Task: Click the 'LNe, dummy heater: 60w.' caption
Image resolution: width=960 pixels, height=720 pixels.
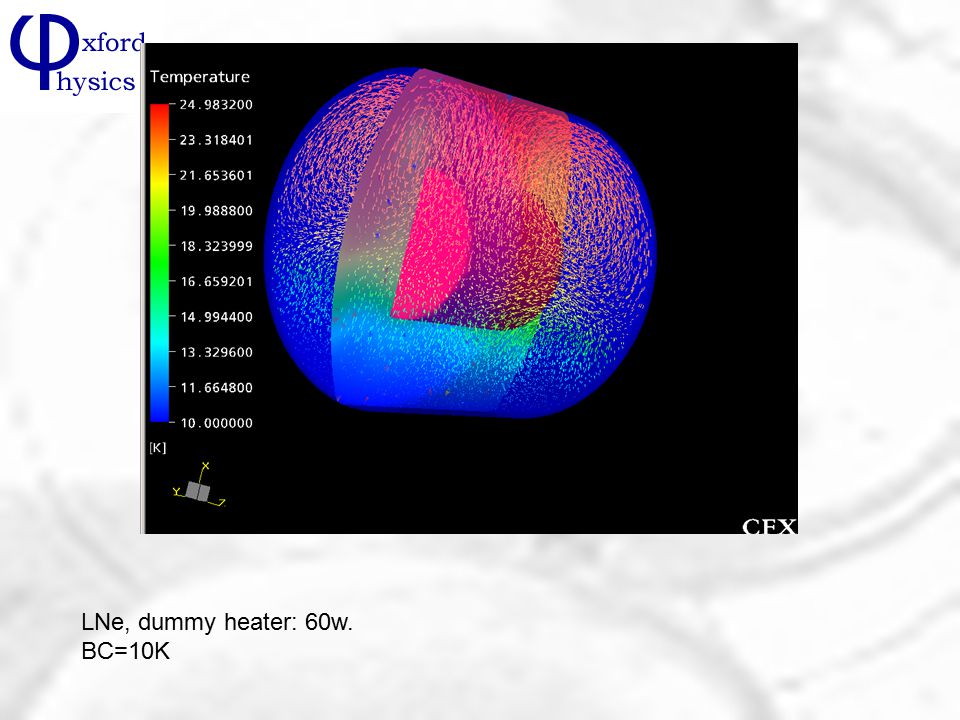Action: 217,622
